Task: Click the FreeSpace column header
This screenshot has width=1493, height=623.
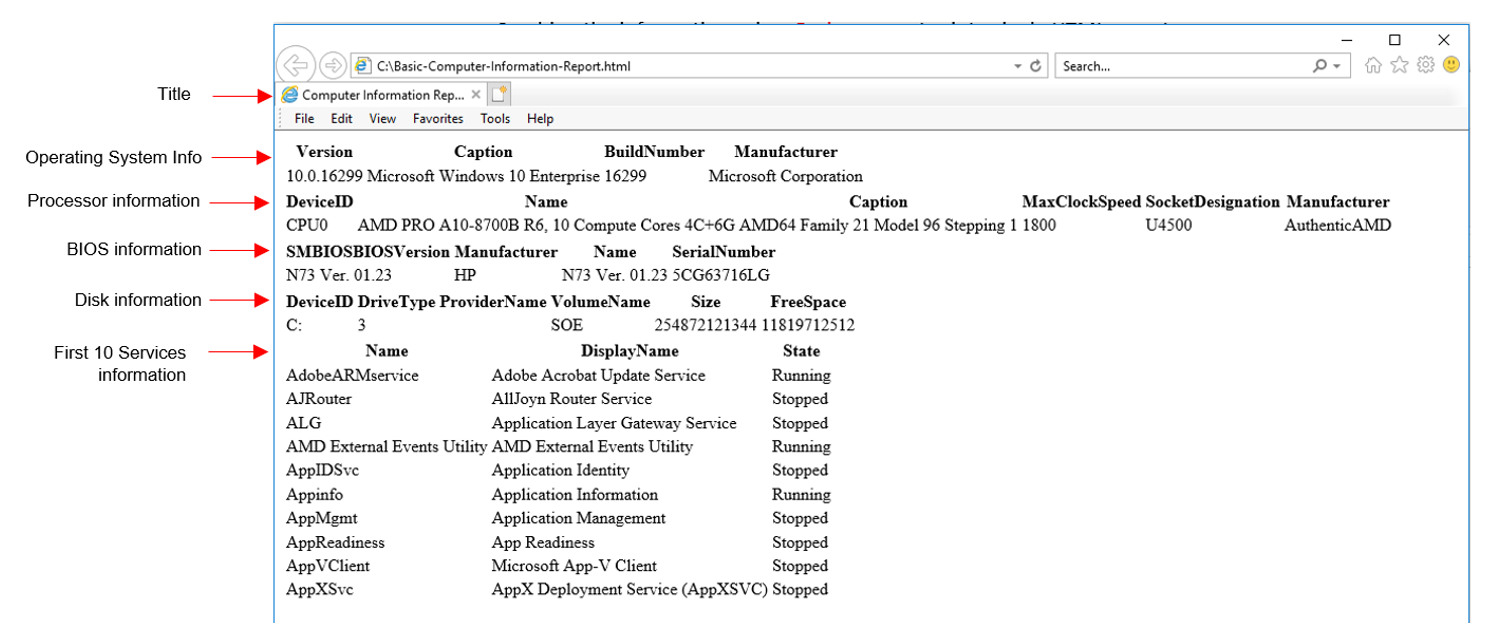Action: (x=808, y=302)
